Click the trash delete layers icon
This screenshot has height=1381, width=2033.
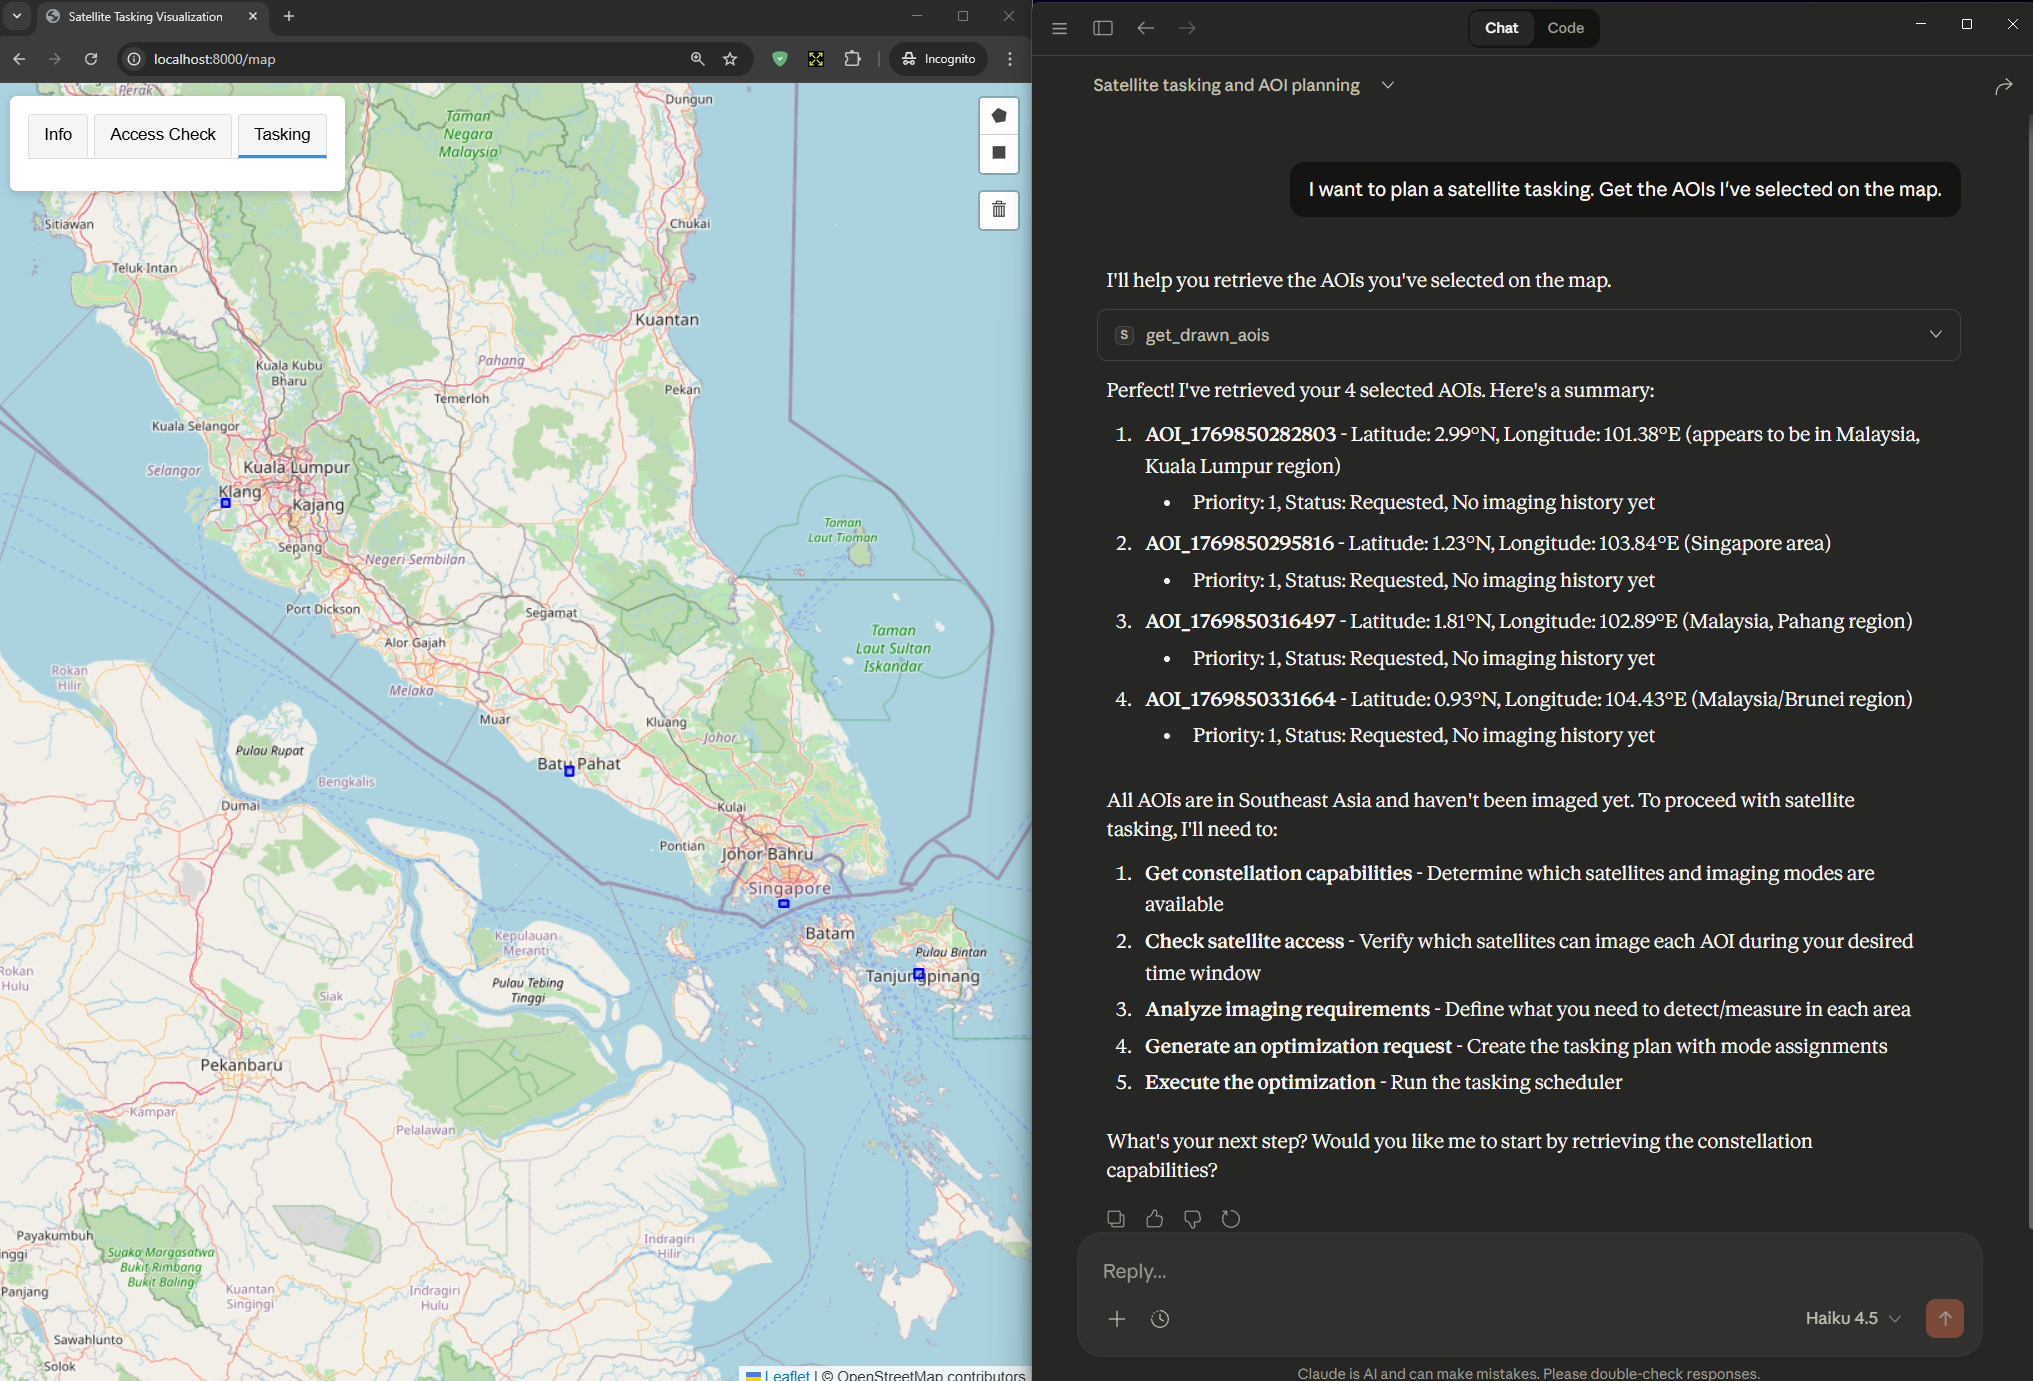click(998, 210)
